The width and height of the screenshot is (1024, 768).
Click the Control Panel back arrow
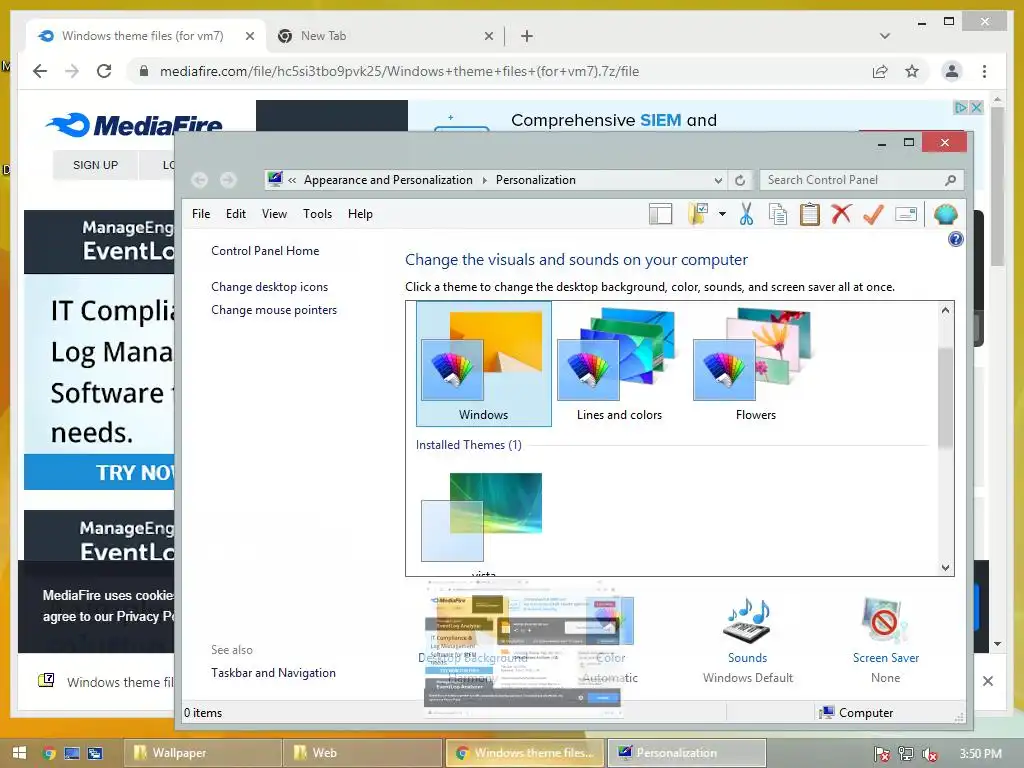click(x=199, y=180)
